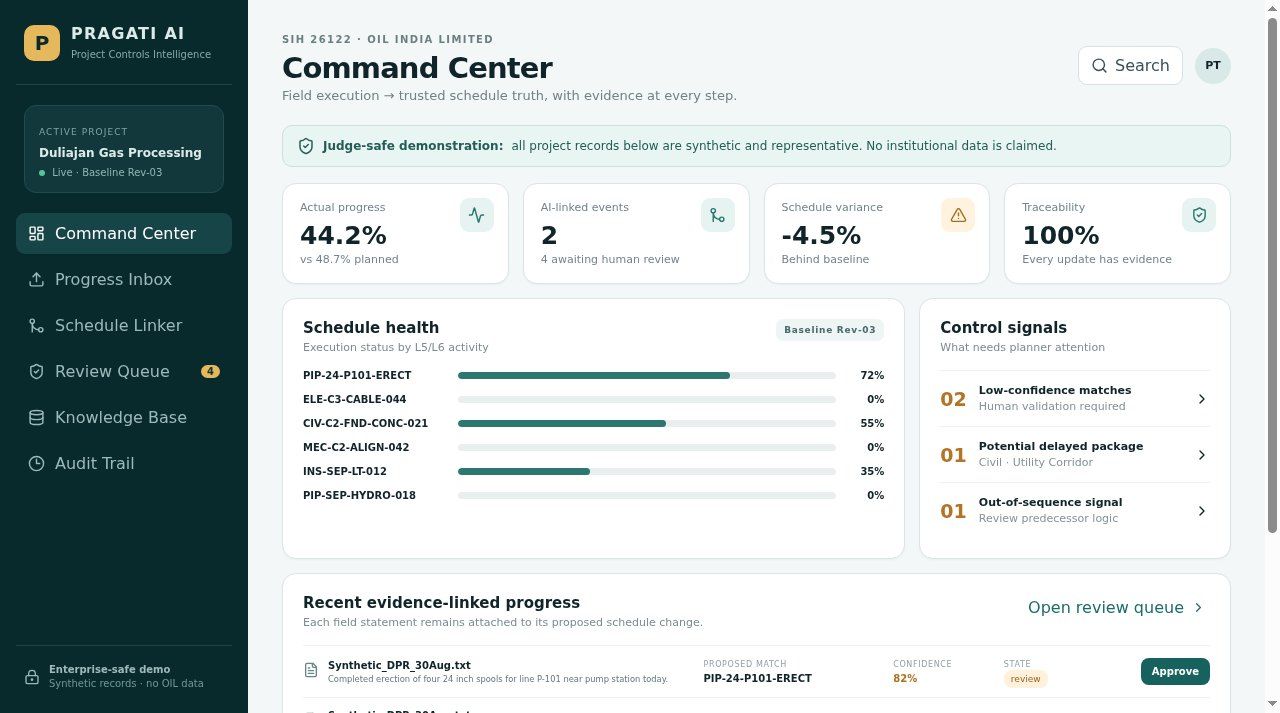The image size is (1280, 713).
Task: Click the Schedule variance warning icon
Action: (958, 215)
